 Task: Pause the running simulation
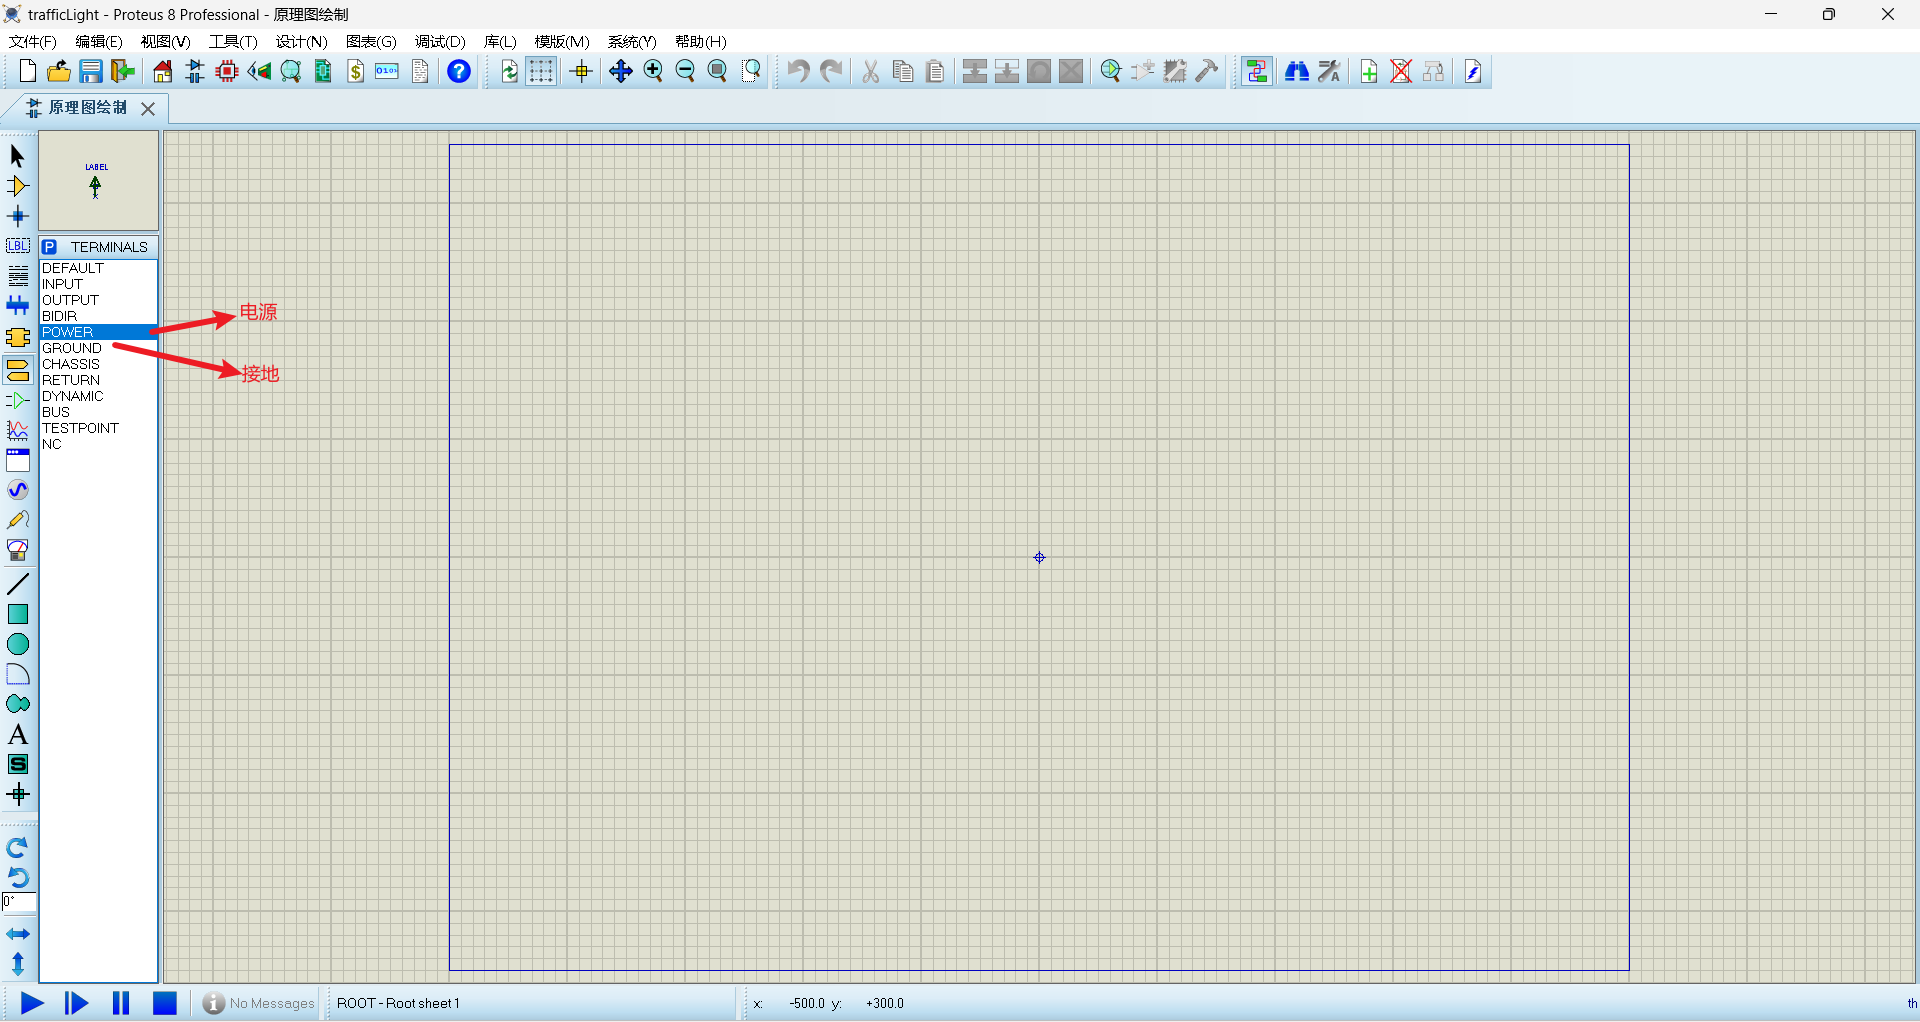pyautogui.click(x=121, y=1003)
